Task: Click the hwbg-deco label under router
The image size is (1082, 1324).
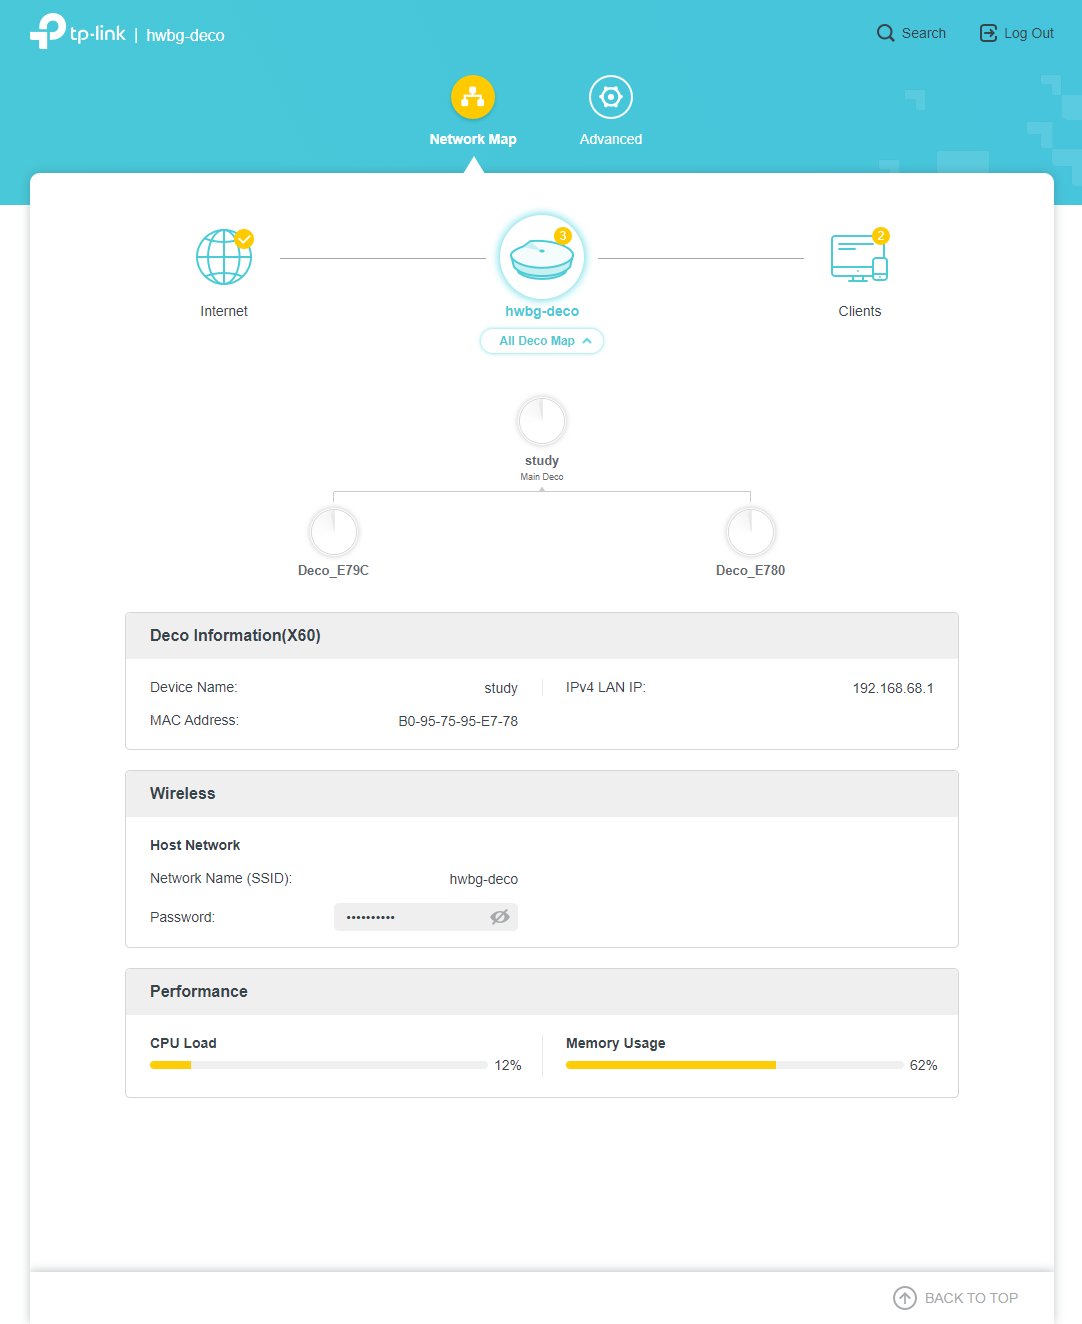Action: [542, 311]
